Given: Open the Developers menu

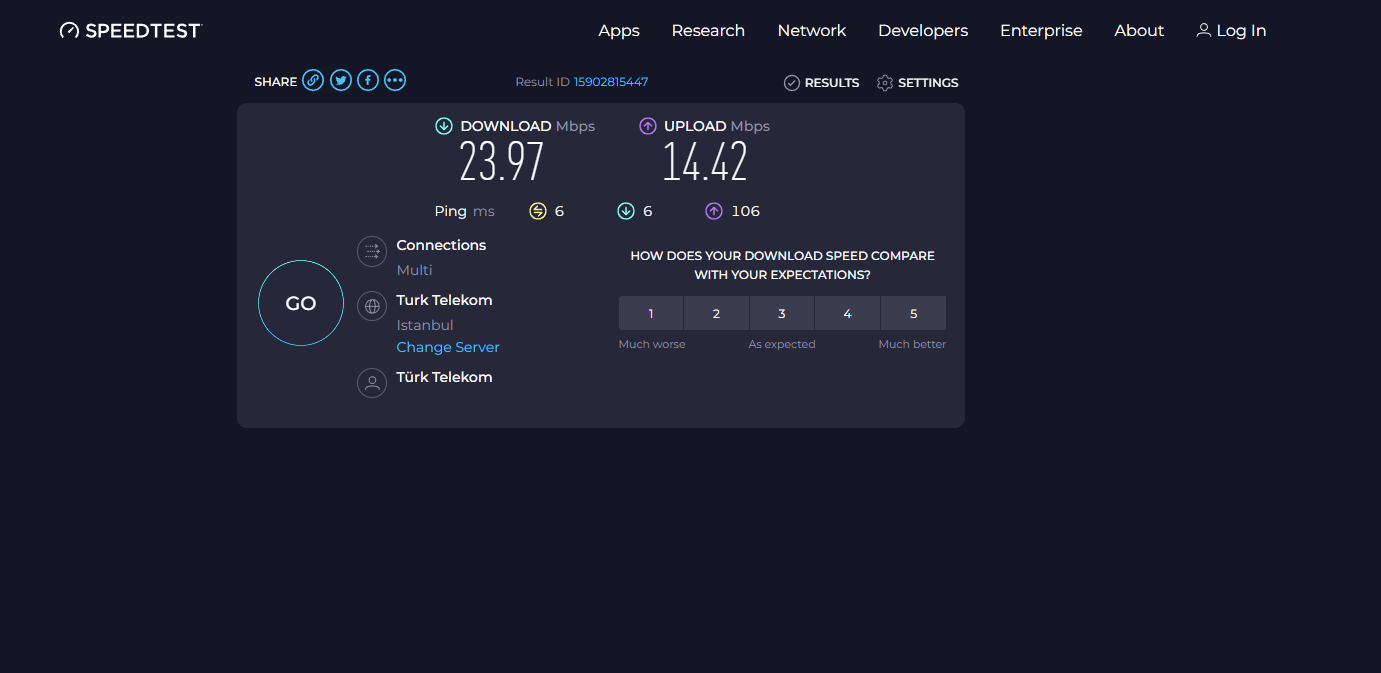Looking at the screenshot, I should (x=923, y=31).
